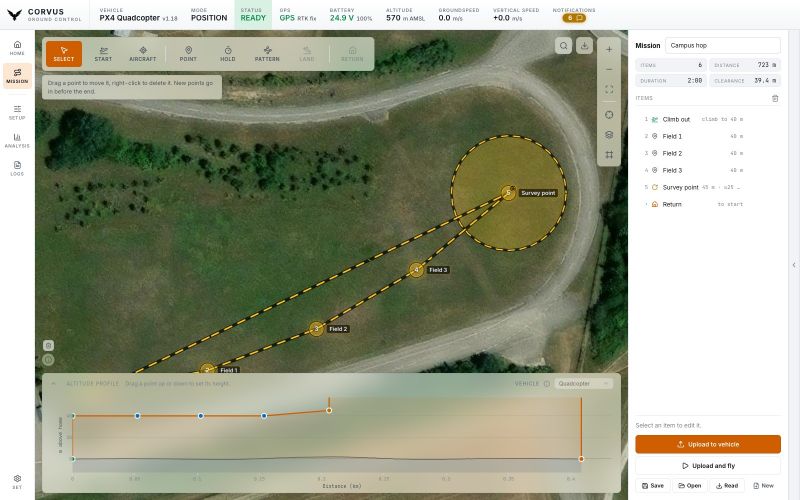Click the fit-to-view frame icon

pyautogui.click(x=609, y=89)
